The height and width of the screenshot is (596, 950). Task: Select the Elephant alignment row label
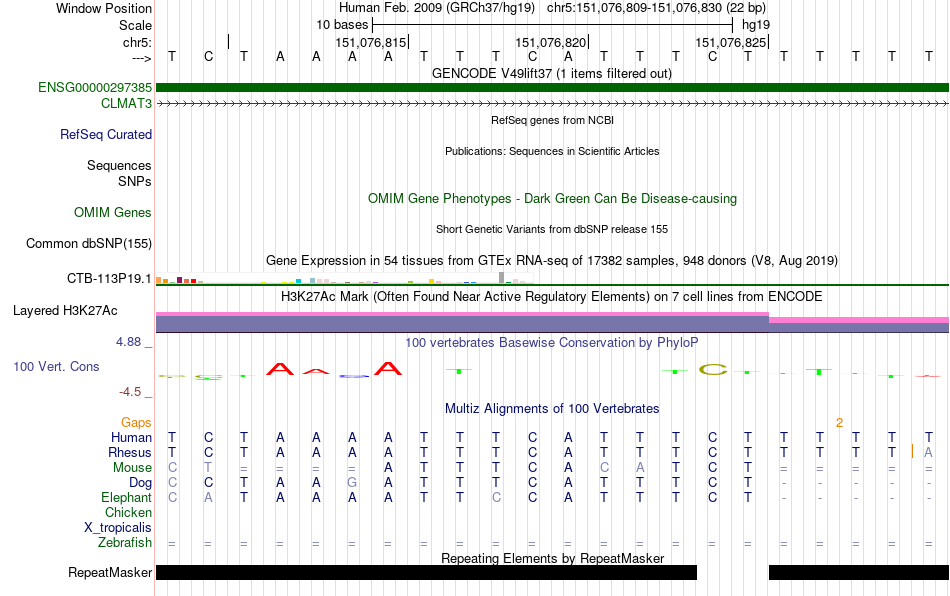coord(126,497)
